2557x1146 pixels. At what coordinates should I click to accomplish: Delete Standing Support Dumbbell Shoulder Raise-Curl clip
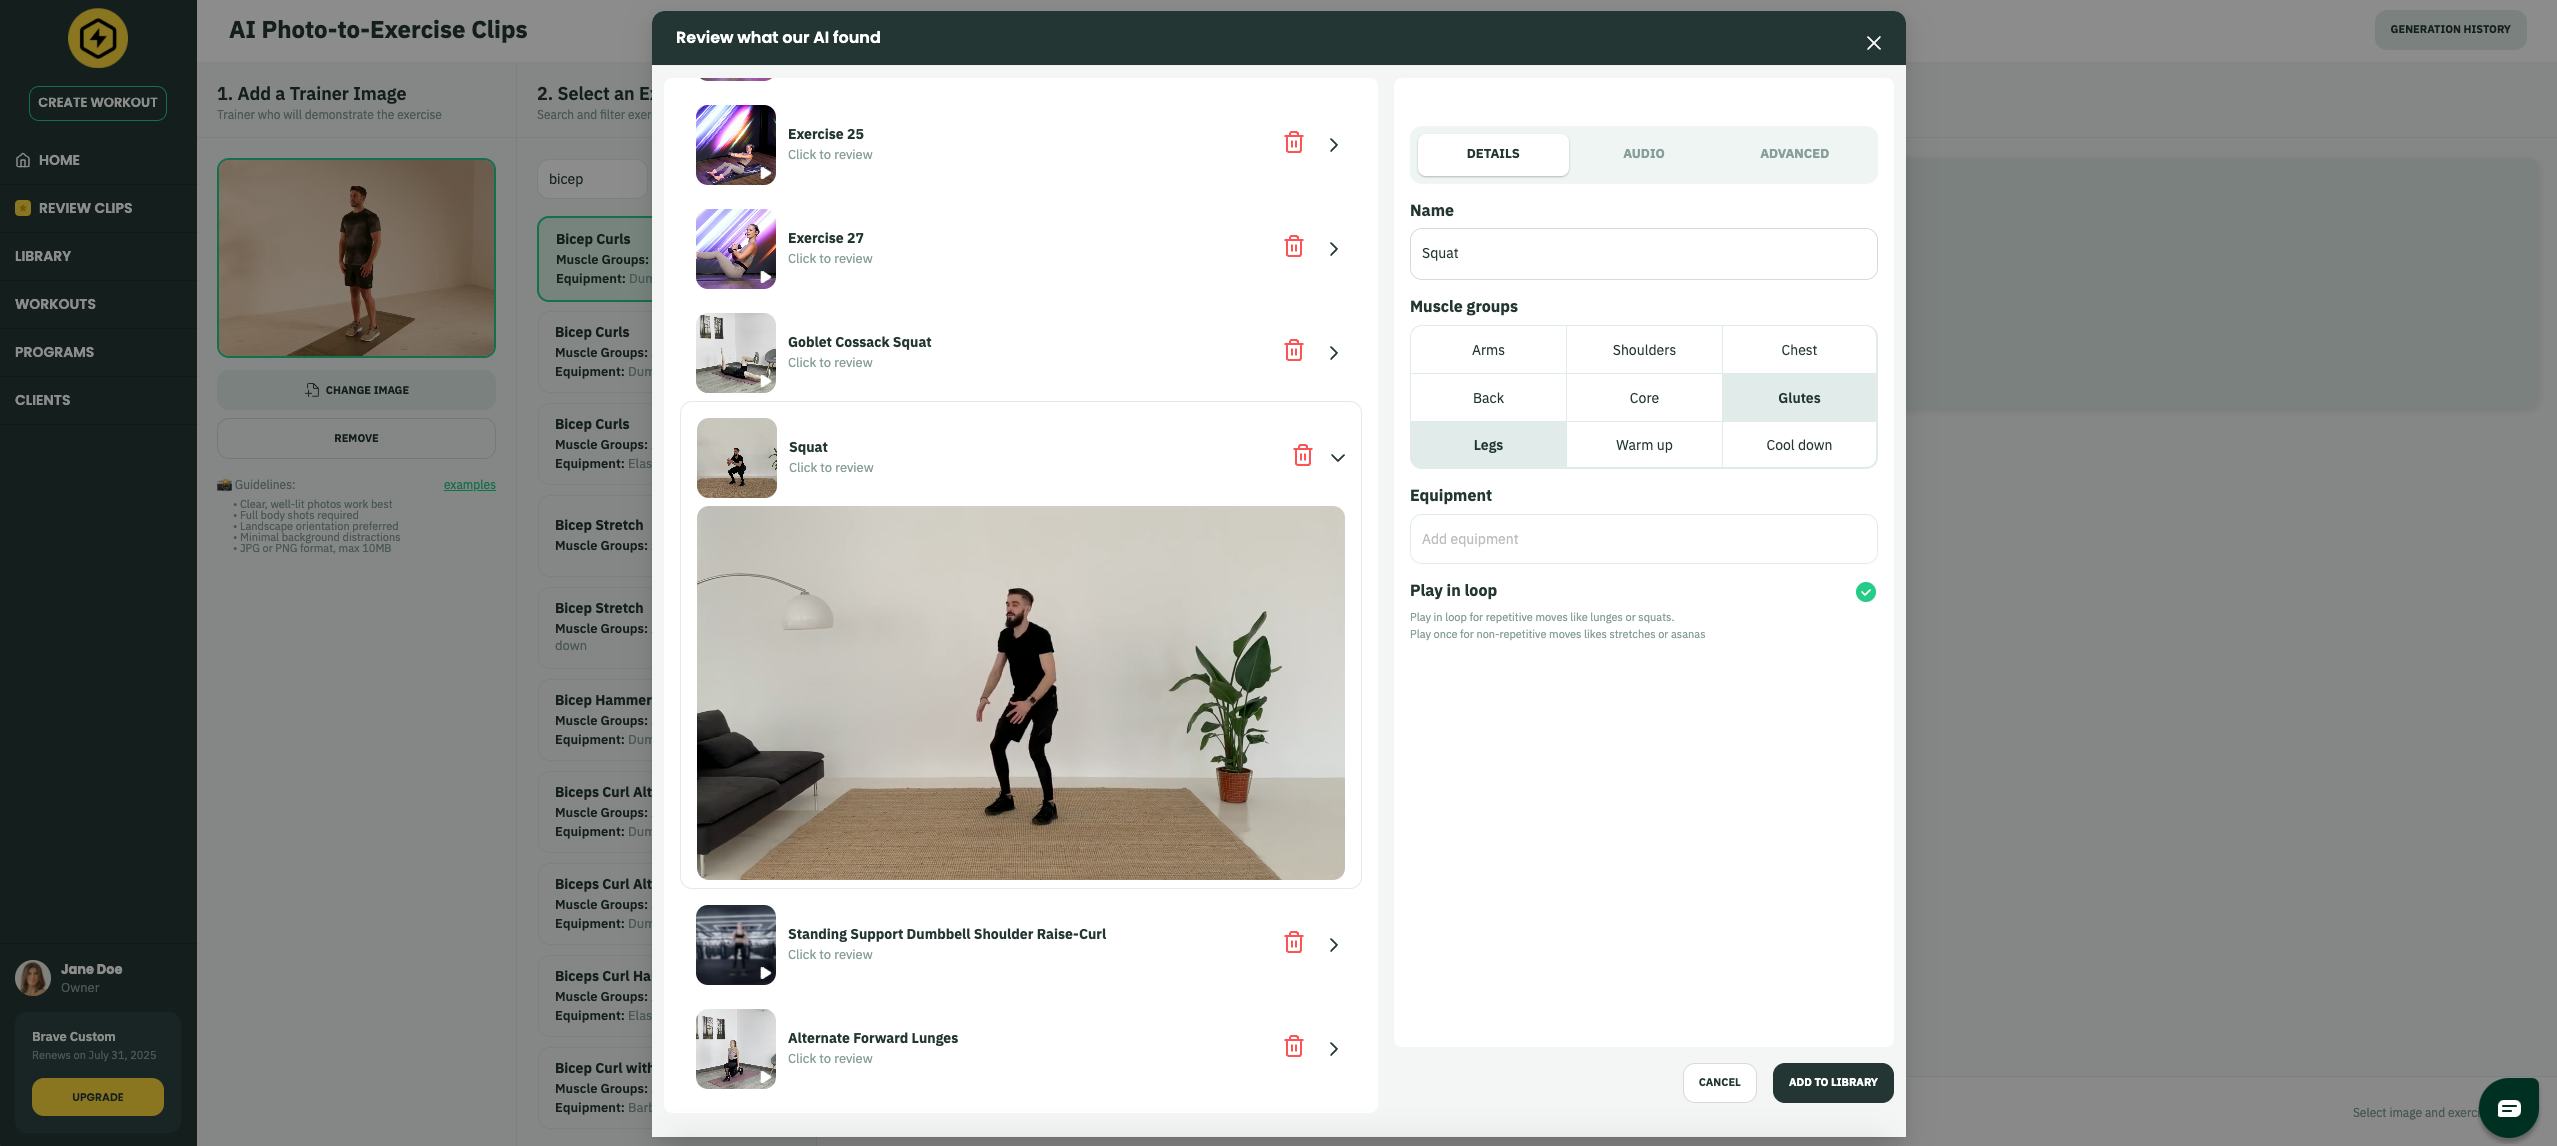(x=1293, y=943)
